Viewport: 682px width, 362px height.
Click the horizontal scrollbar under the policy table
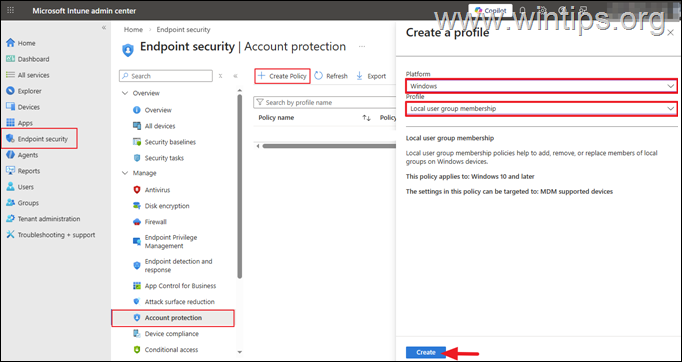pyautogui.click(x=328, y=146)
